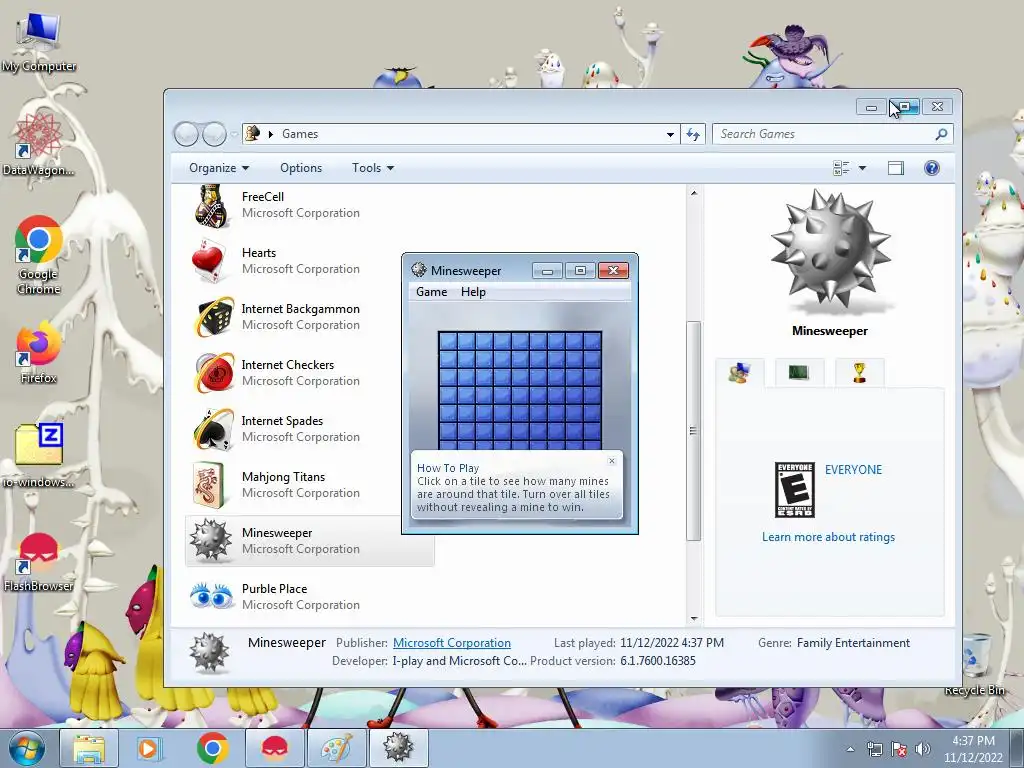The image size is (1024, 768).
Task: Open Firefox desktop shortcut
Action: pyautogui.click(x=39, y=353)
